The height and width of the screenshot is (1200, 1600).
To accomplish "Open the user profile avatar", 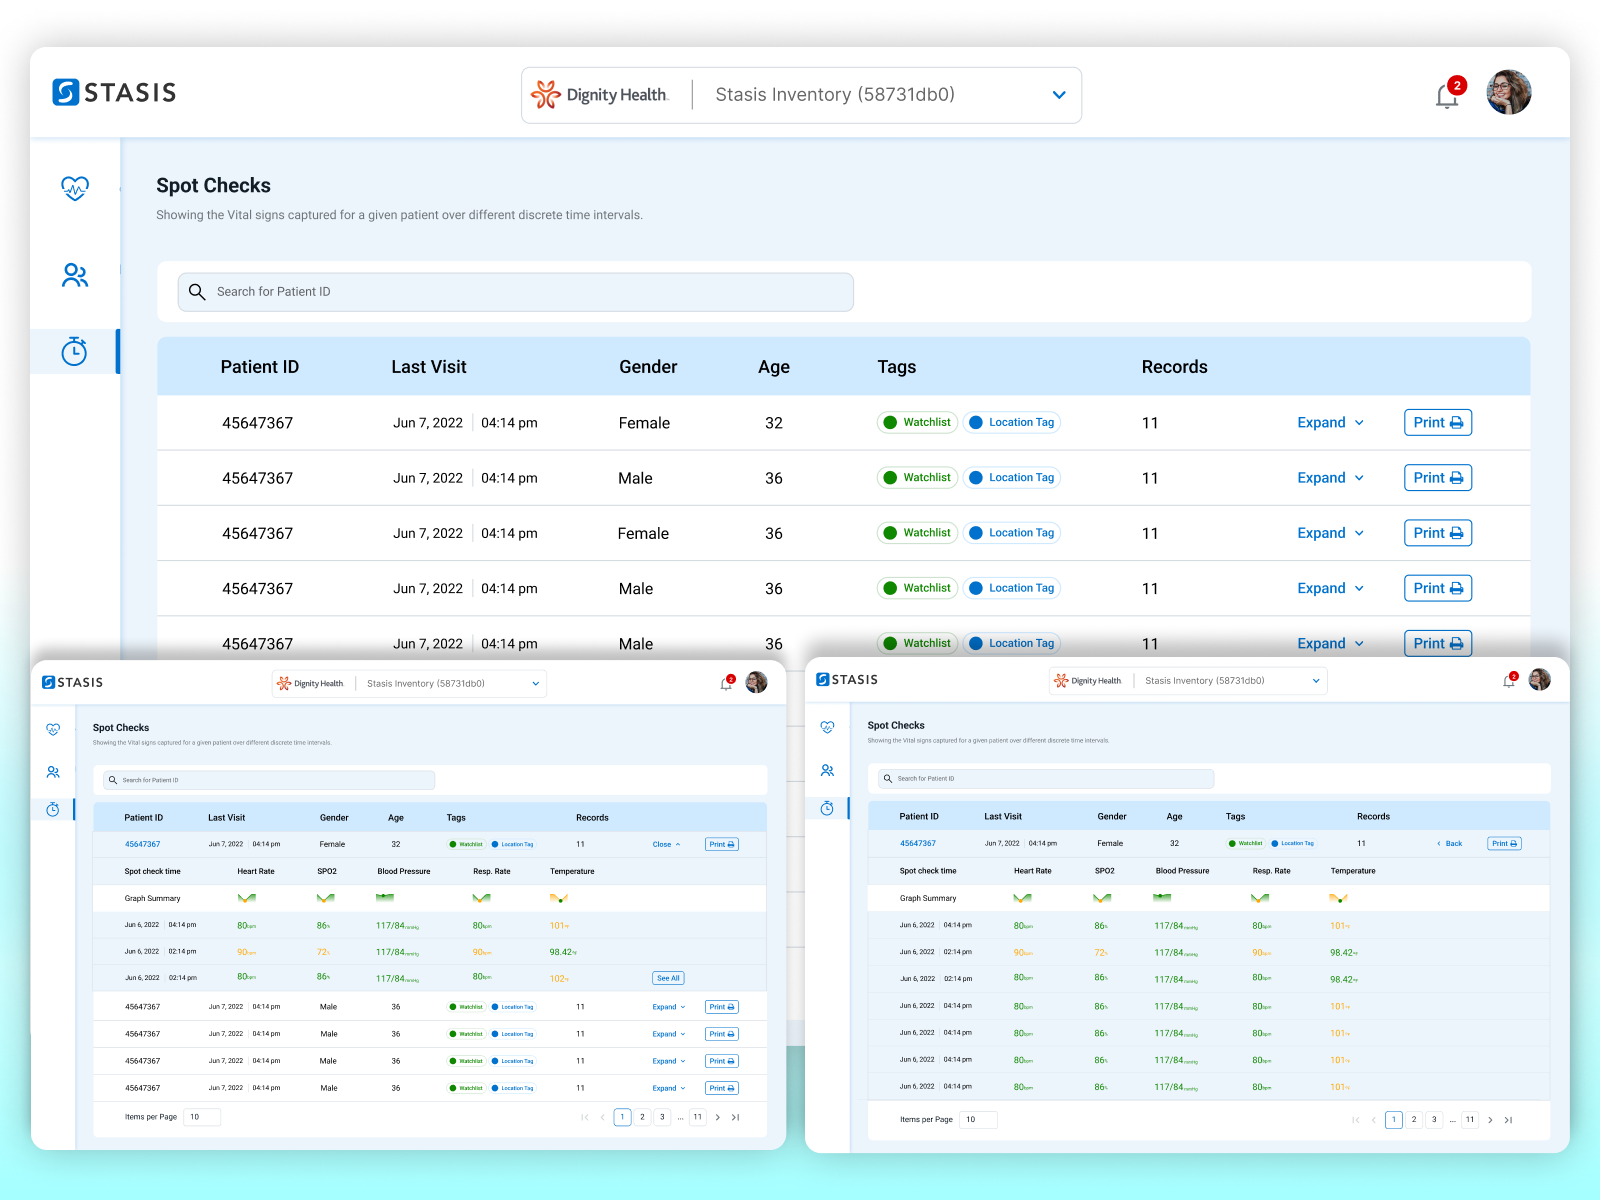I will point(1508,92).
